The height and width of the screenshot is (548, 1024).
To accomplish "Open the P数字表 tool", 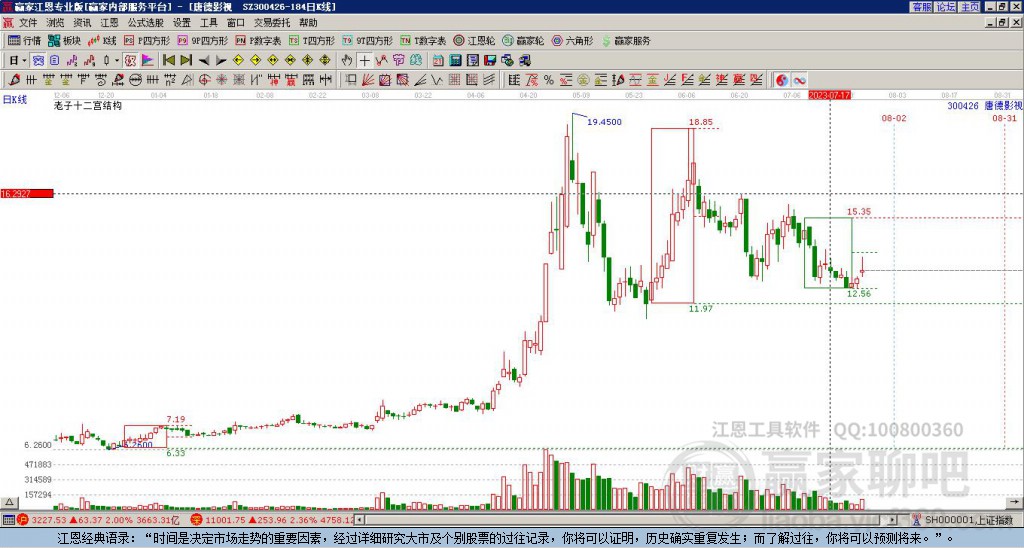I will click(259, 40).
